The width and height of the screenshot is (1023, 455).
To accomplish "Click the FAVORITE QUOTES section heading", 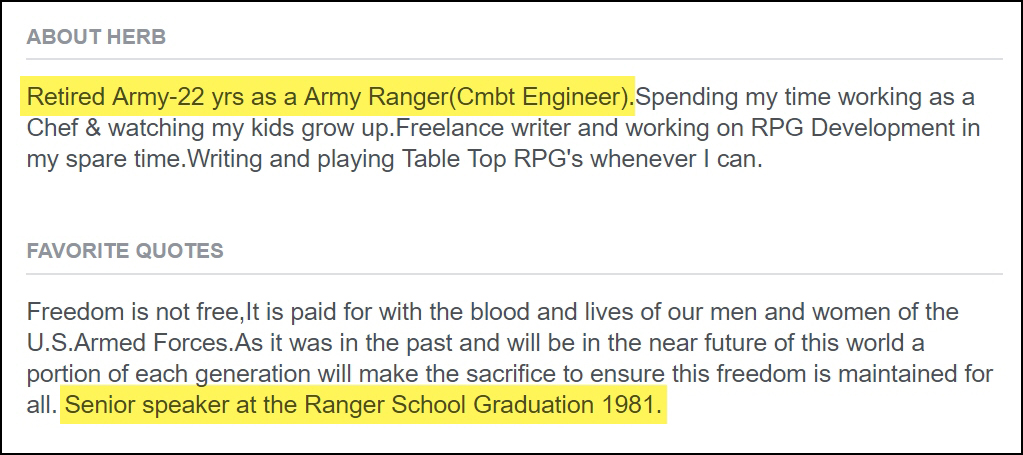I will coord(125,250).
